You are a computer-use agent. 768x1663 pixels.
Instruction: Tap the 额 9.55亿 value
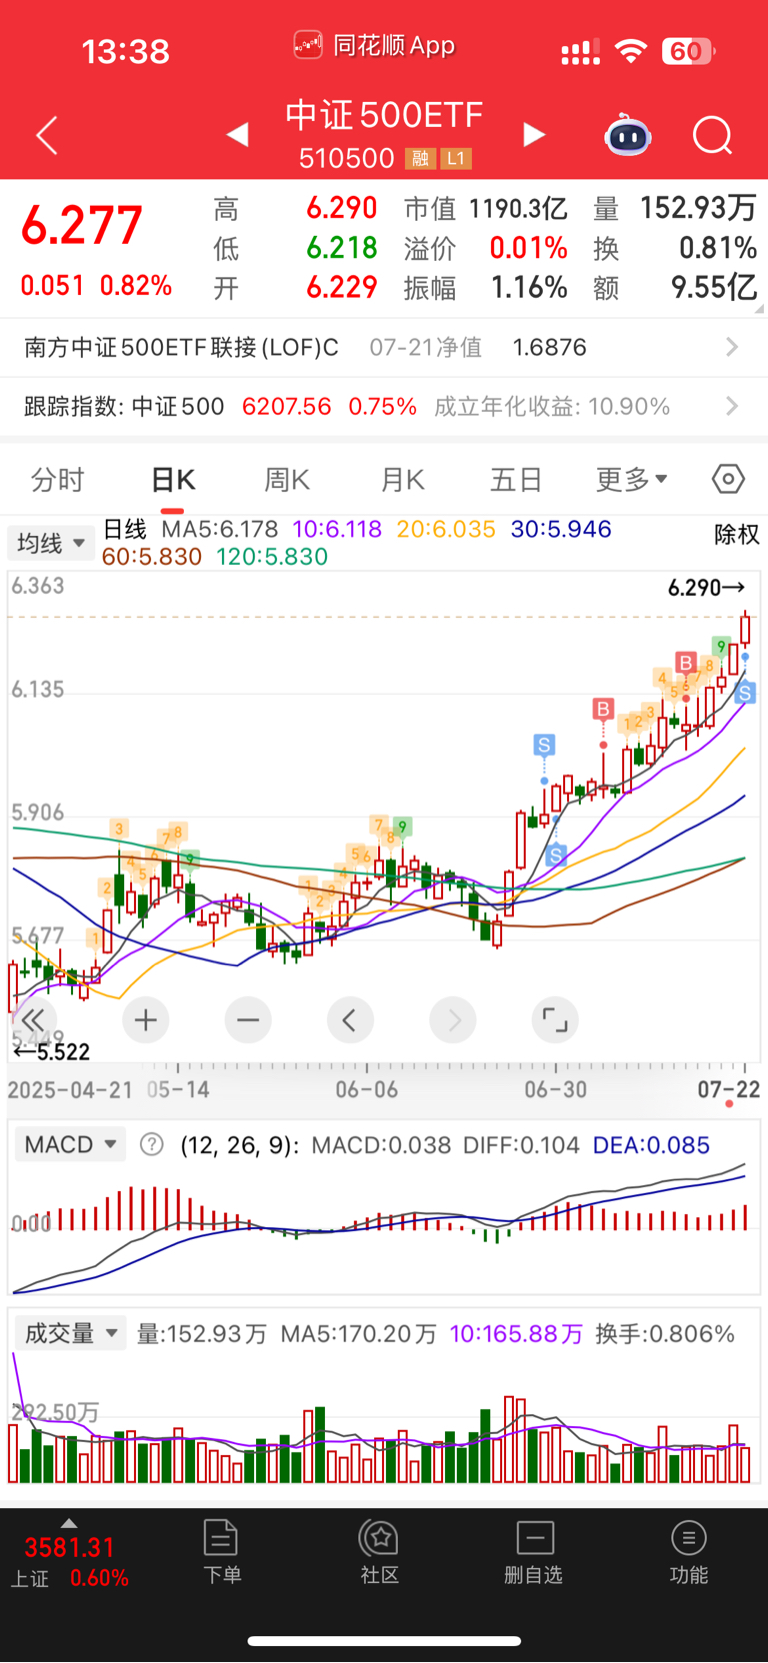[x=713, y=288]
